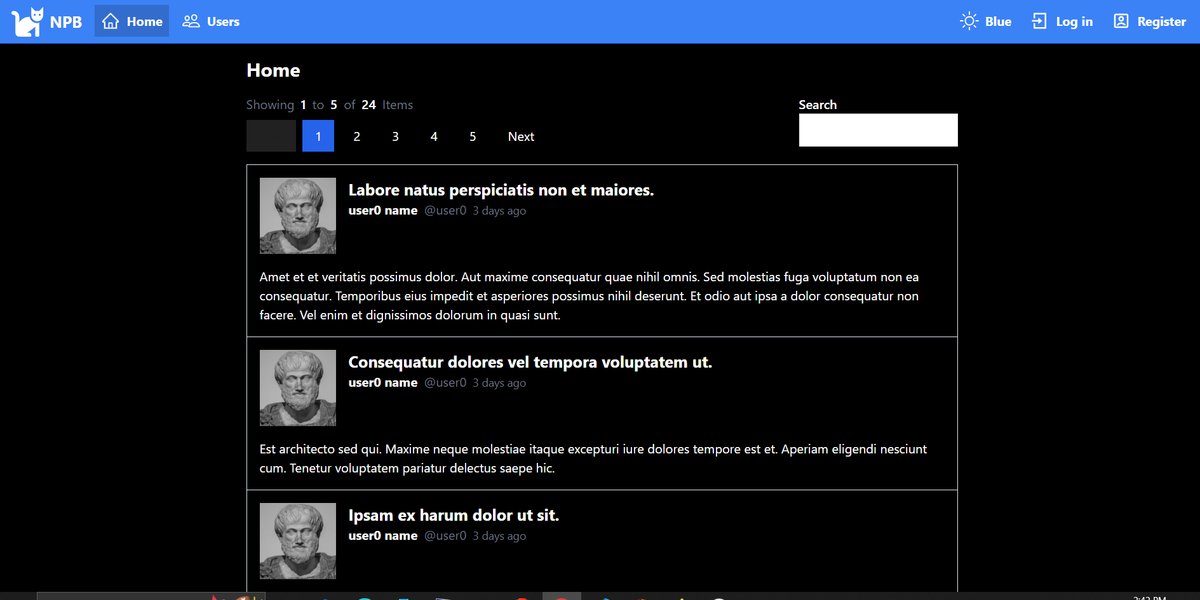Focus the Search input field
This screenshot has height=600, width=1200.
[878, 130]
